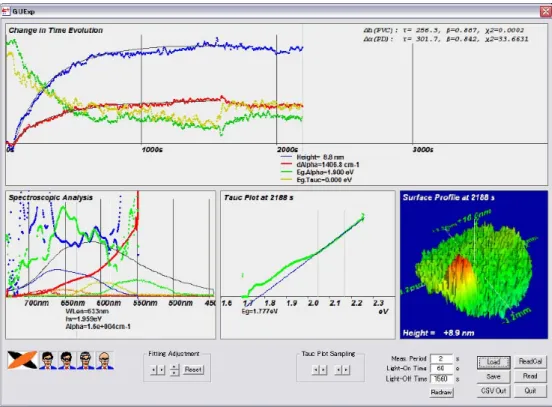This screenshot has height=407, width=552.
Task: Click first Tauc Plot Sampling left arrow
Action: pyautogui.click(x=316, y=370)
